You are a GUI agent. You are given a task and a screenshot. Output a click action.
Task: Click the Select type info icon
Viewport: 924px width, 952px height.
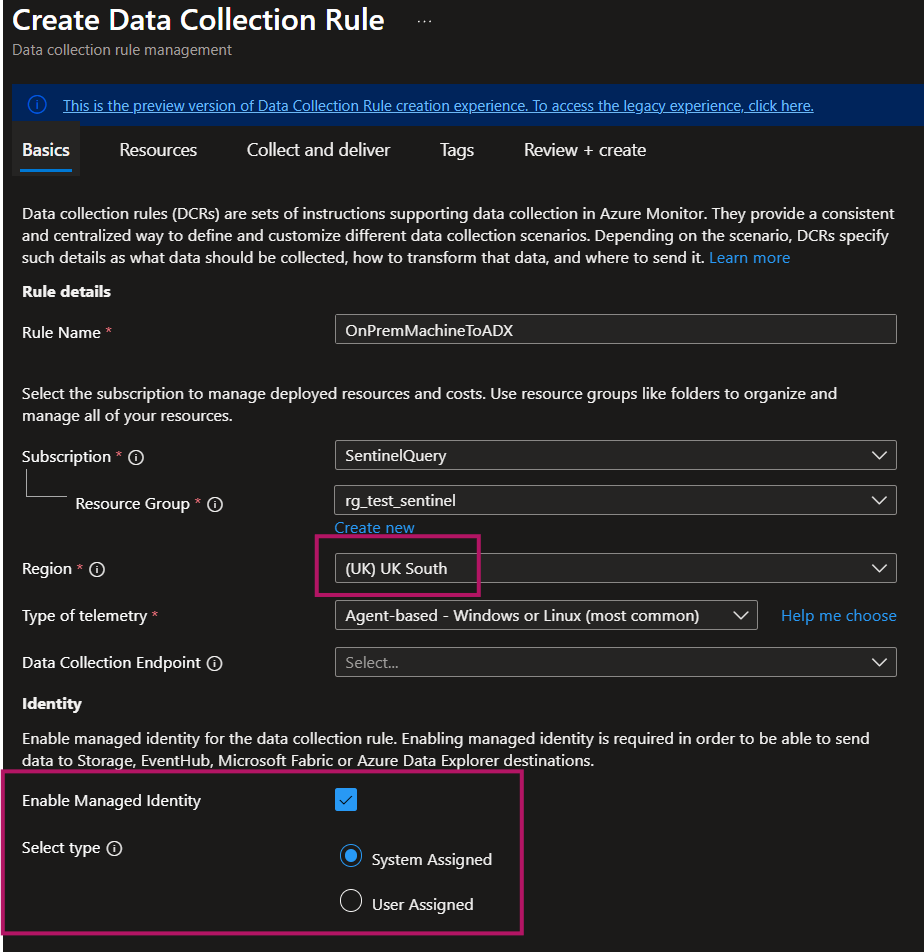click(x=114, y=848)
